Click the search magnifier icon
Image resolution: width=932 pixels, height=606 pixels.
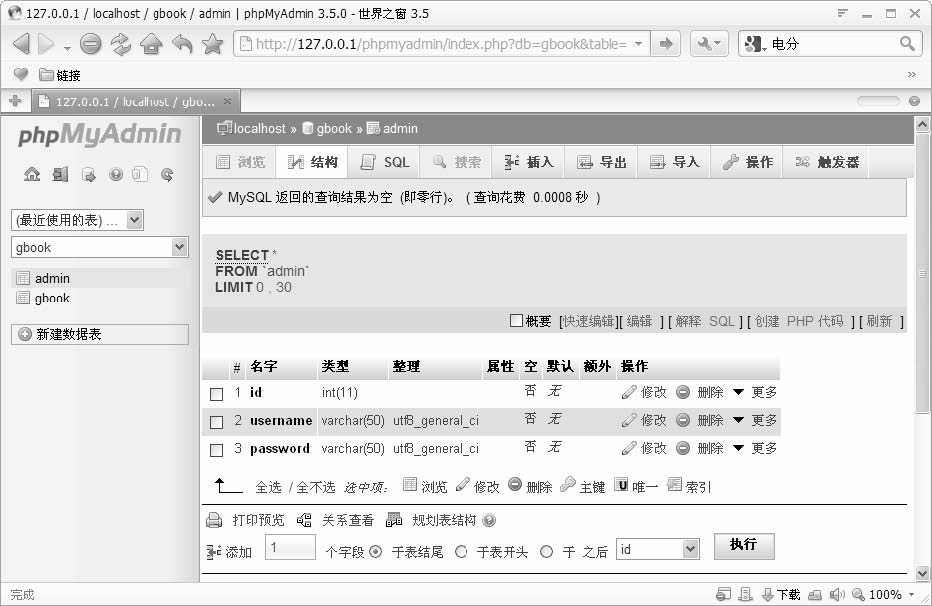pos(907,43)
